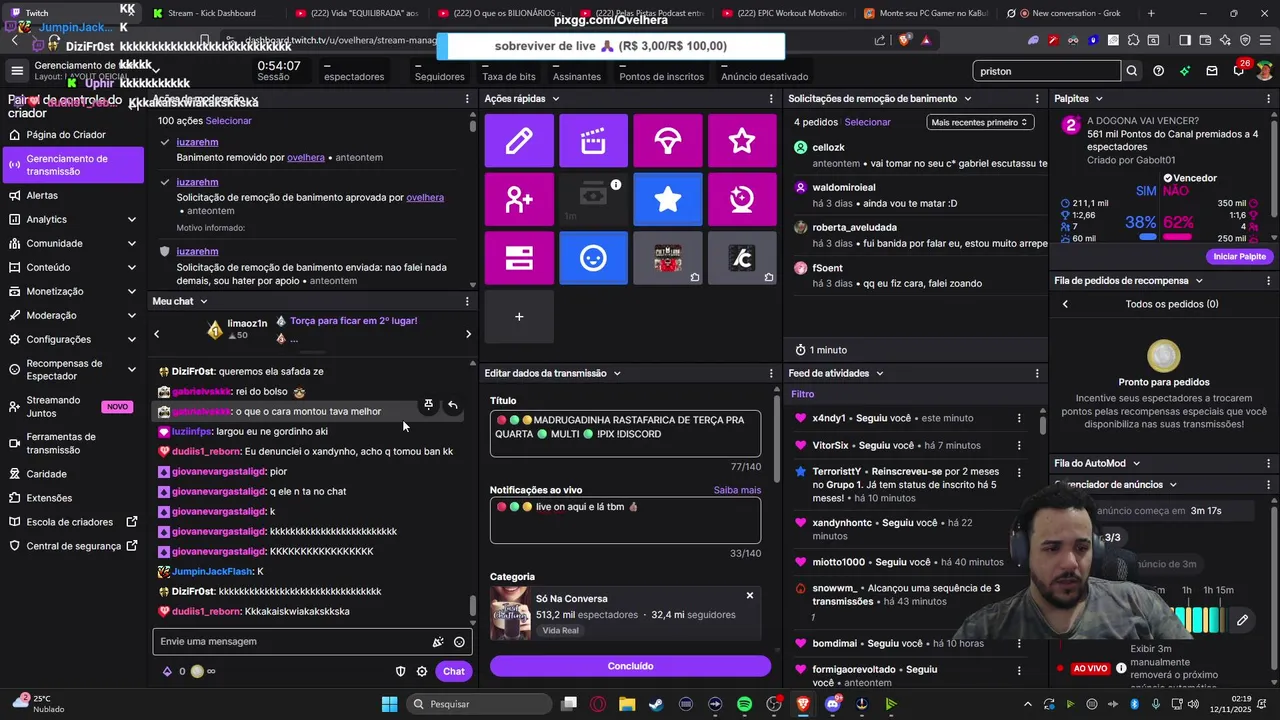Viewport: 1280px width, 720px height.
Task: Open cellozk's unban request
Action: pyautogui.click(x=918, y=155)
